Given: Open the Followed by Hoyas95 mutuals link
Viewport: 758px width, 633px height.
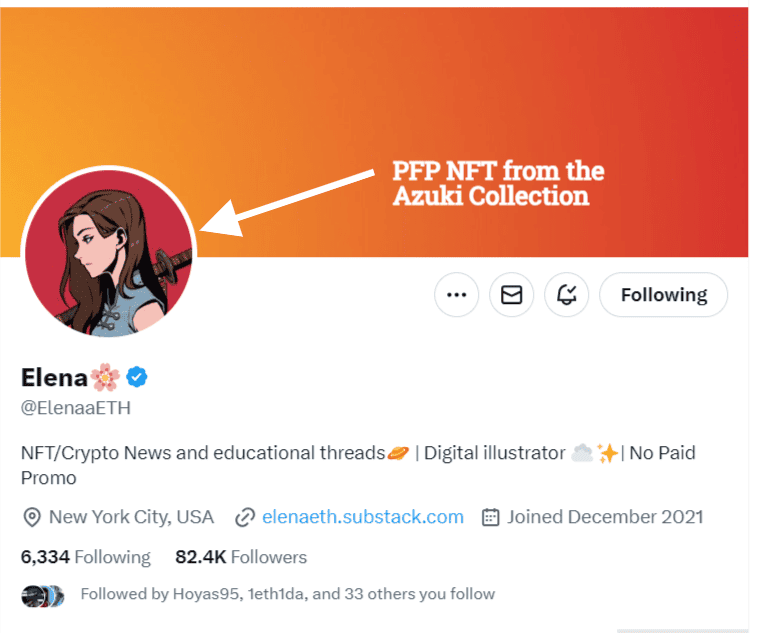Looking at the screenshot, I should 288,594.
